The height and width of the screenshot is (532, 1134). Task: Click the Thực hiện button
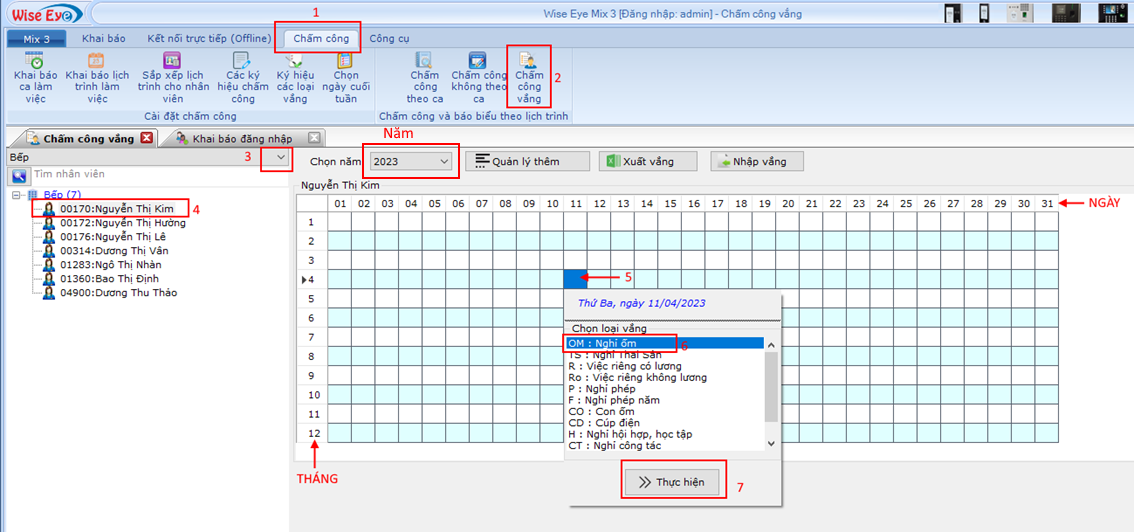pyautogui.click(x=671, y=482)
